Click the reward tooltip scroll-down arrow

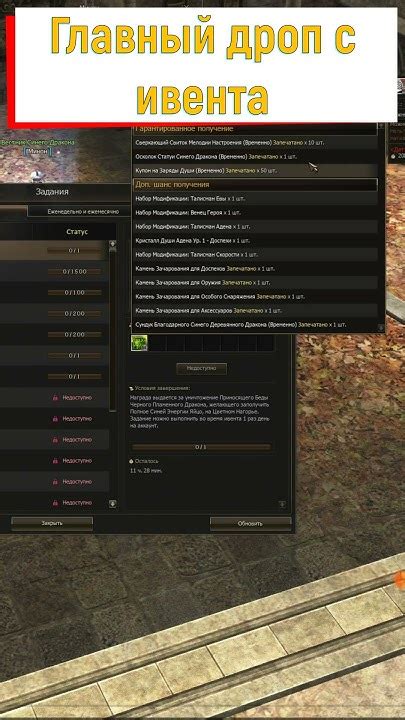click(x=380, y=328)
